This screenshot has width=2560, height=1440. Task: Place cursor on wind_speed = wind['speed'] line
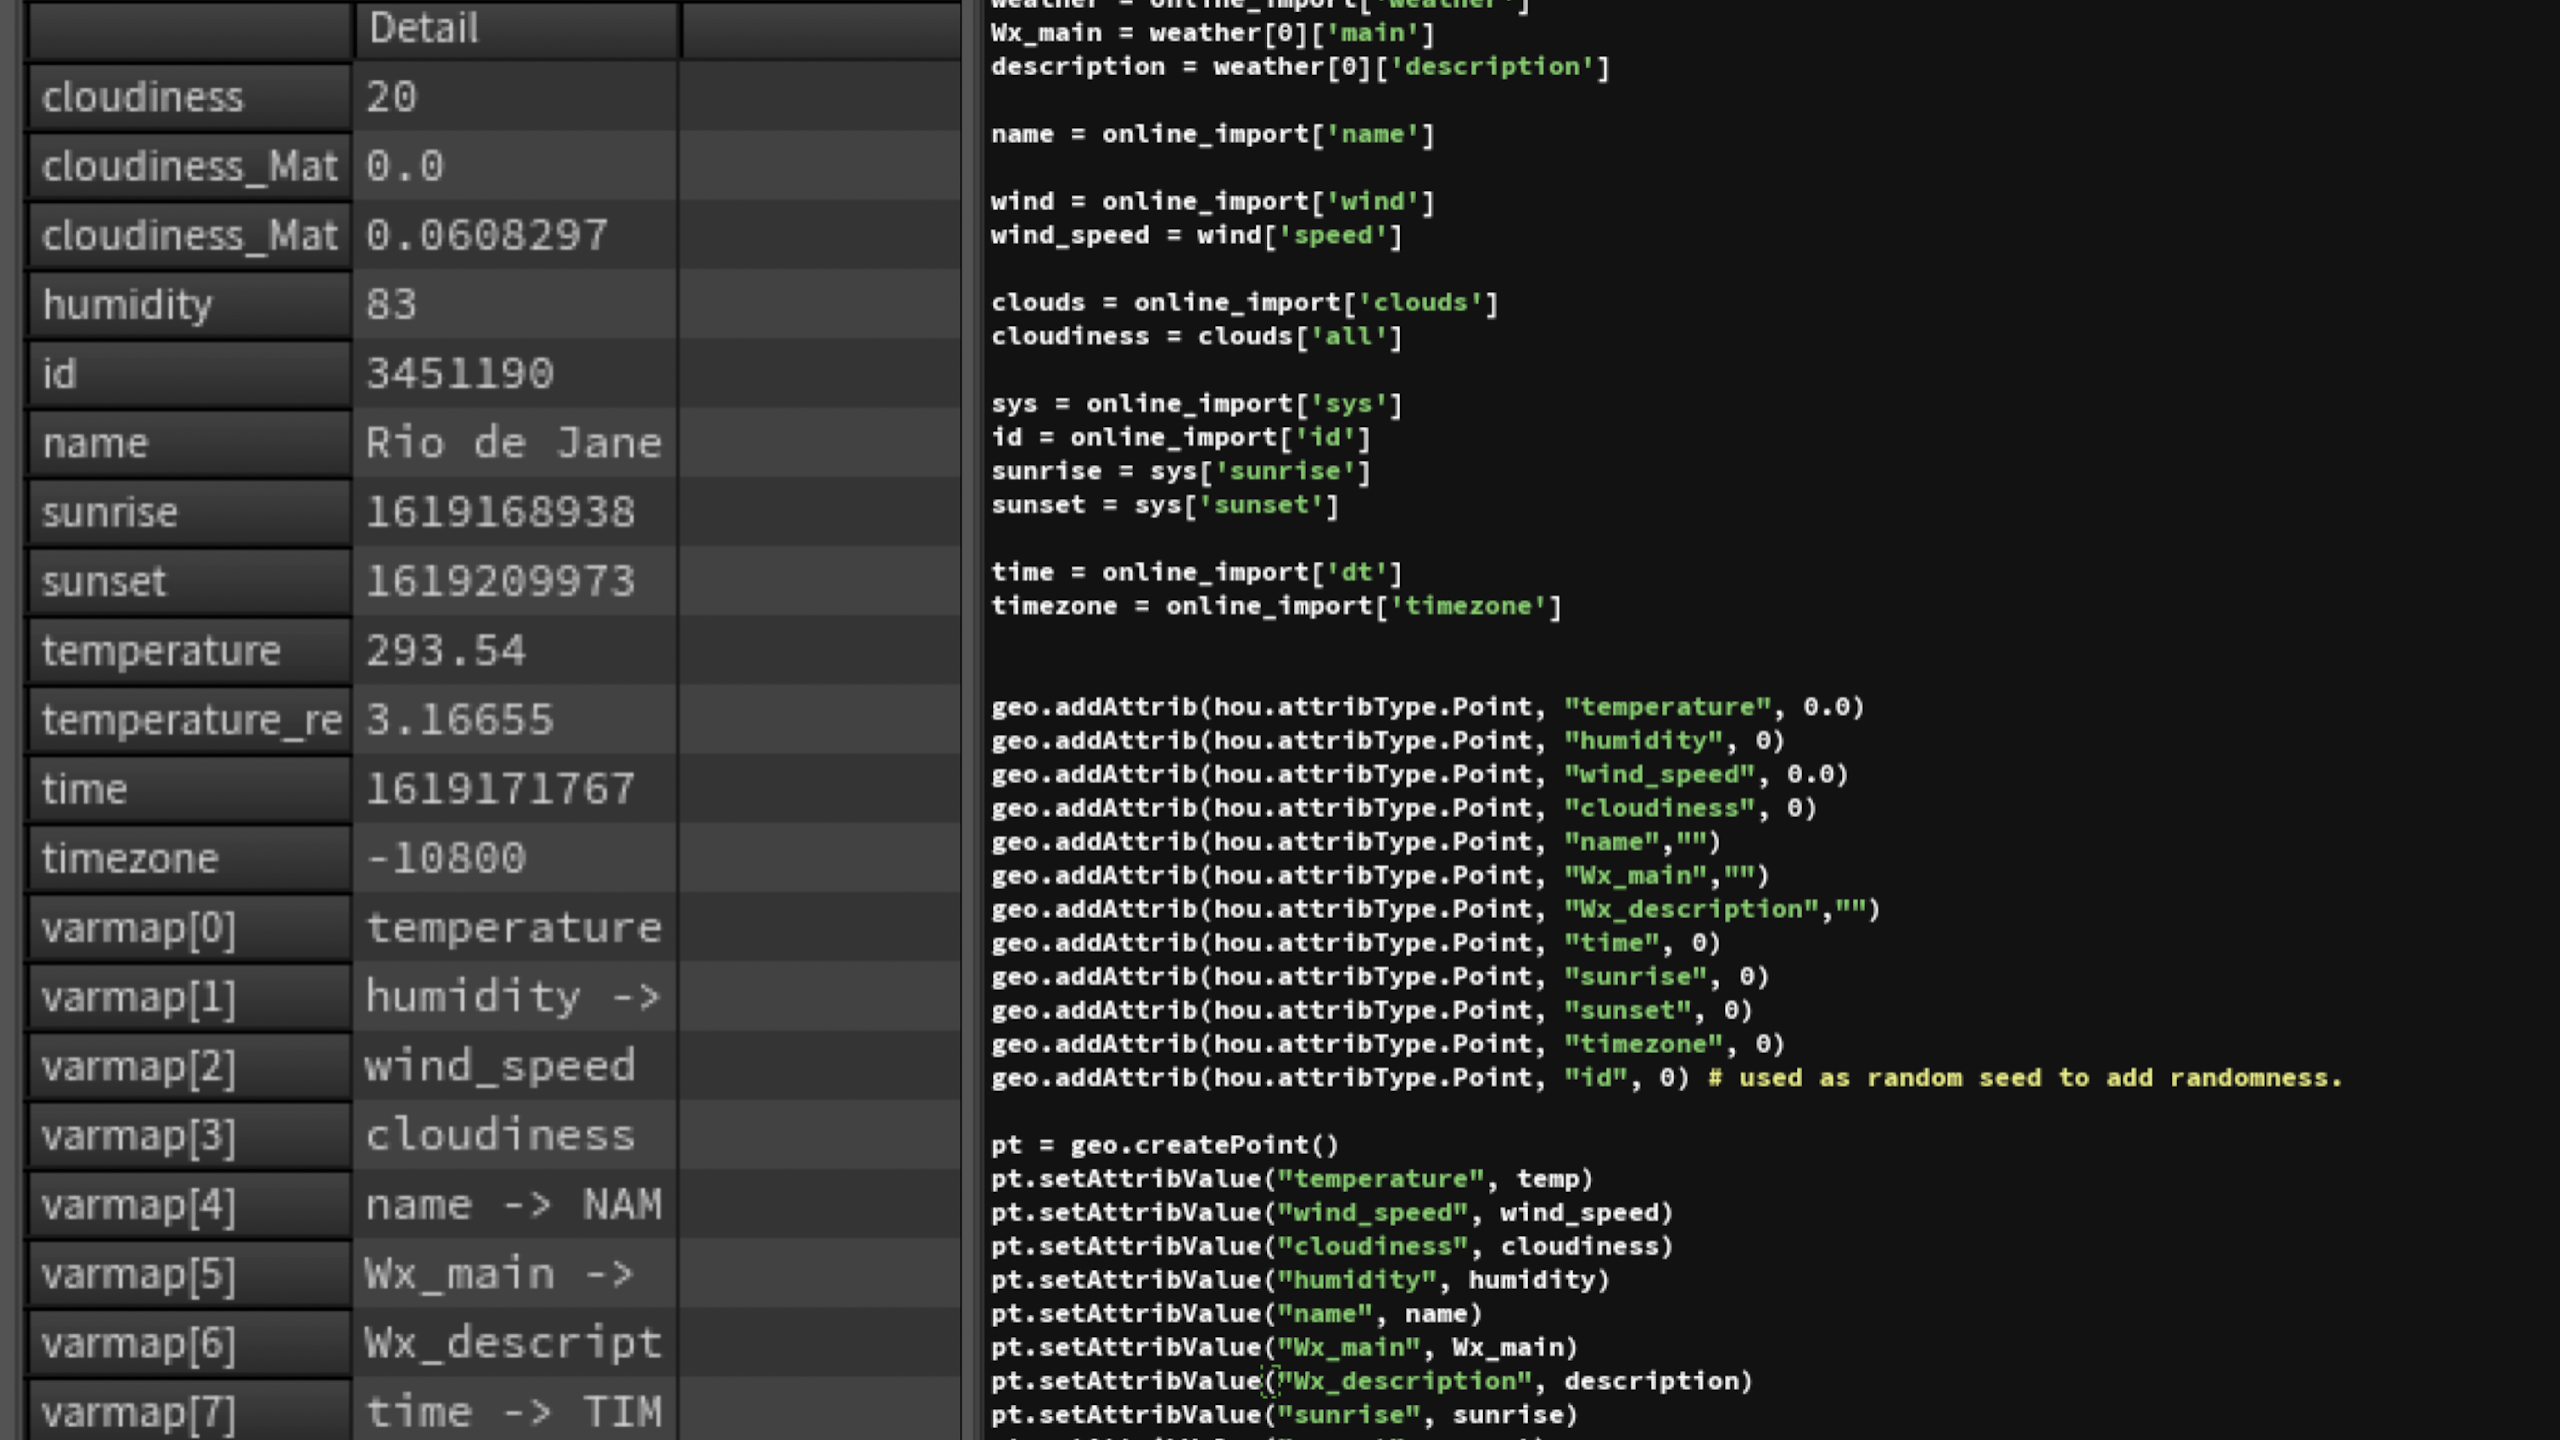pos(1196,235)
